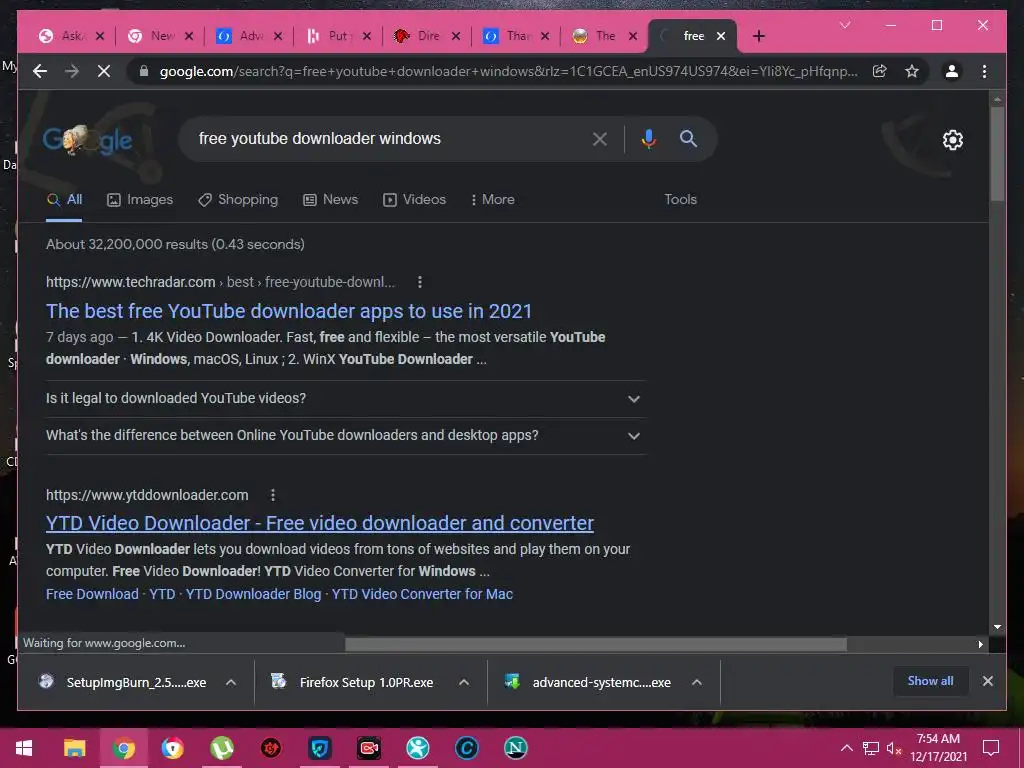Open options for the techradar result
Image resolution: width=1024 pixels, height=768 pixels.
(x=420, y=282)
